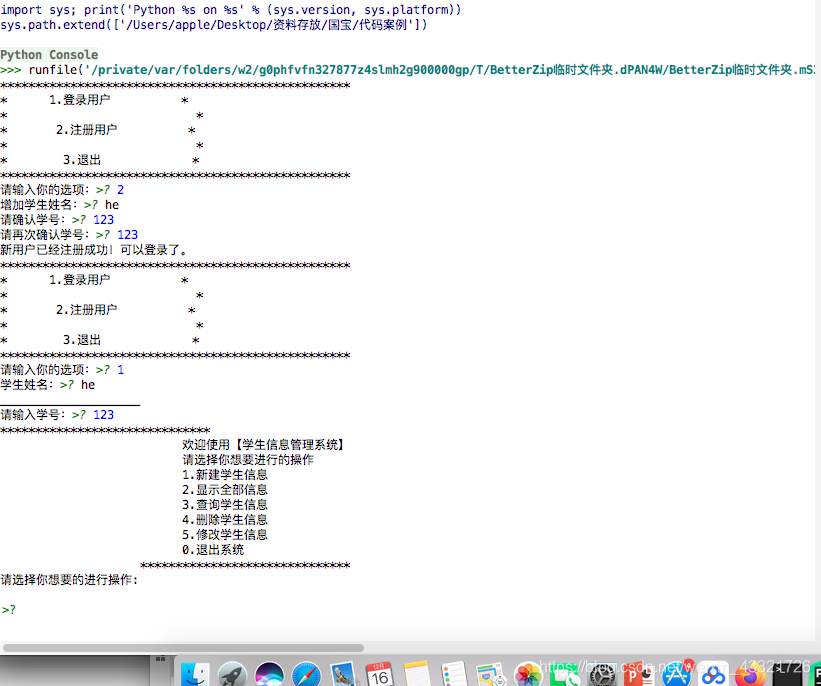Open the yellow Notes app in Dock
This screenshot has width=821, height=686.
(x=417, y=674)
